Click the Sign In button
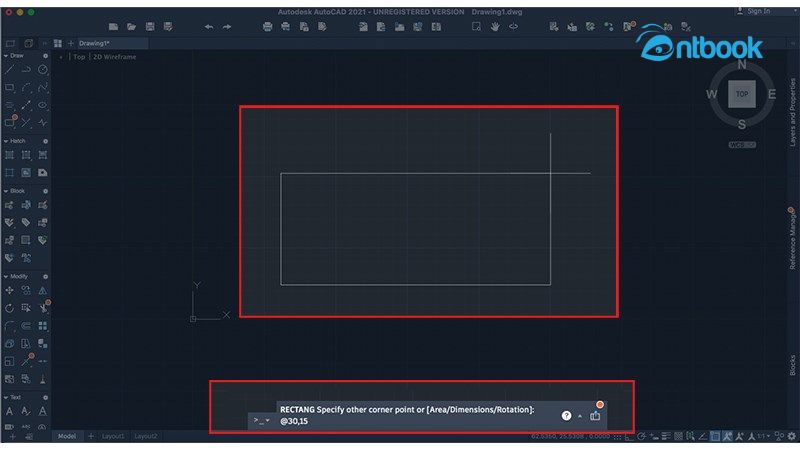This screenshot has height=450, width=800. tap(758, 11)
